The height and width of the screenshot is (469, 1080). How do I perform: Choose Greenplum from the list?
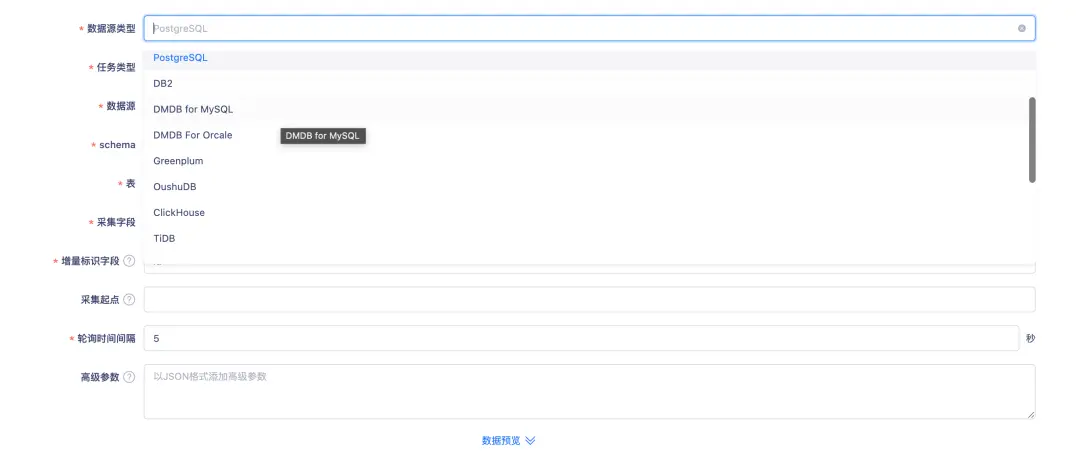point(590,161)
